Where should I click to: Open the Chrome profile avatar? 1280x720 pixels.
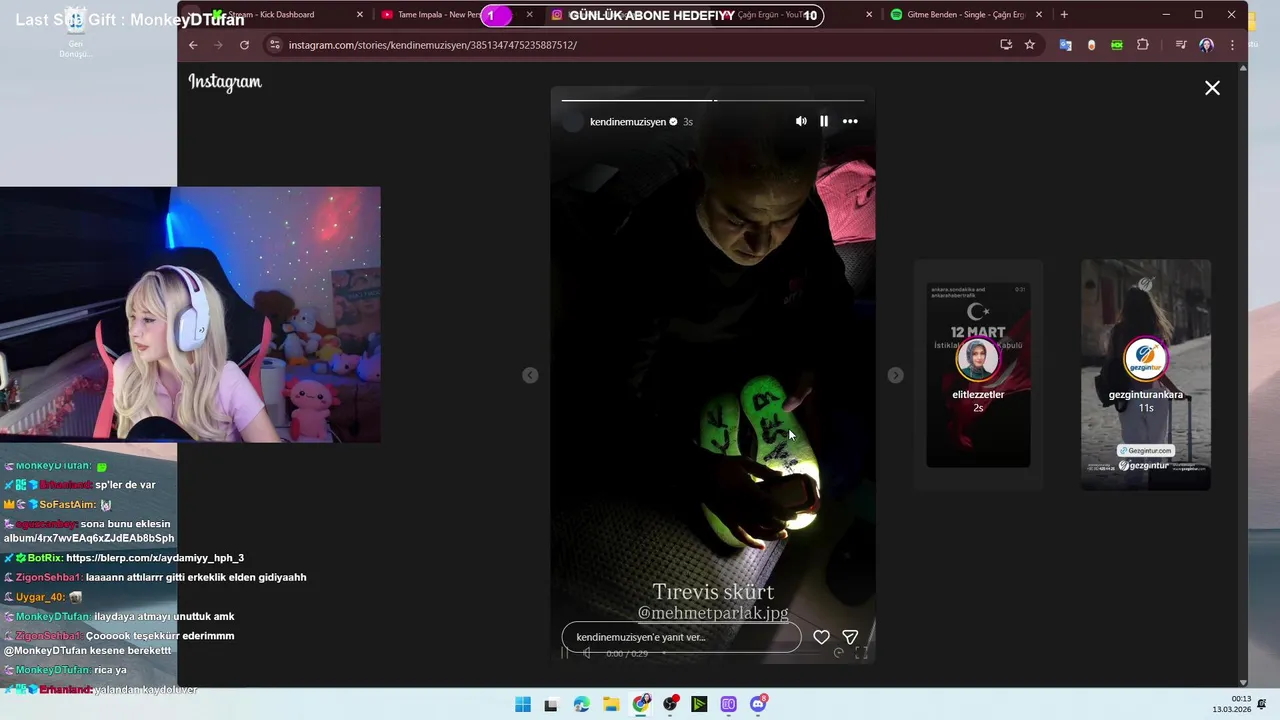click(x=1206, y=45)
